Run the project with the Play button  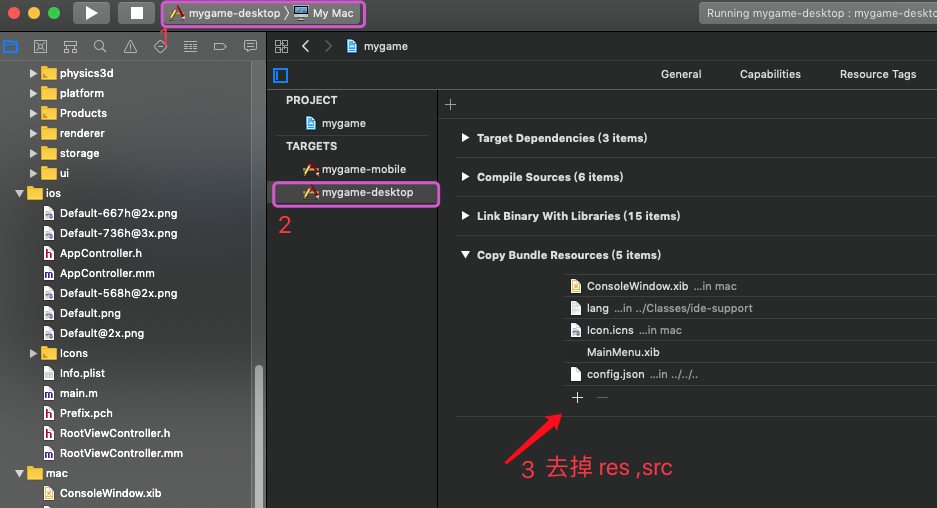point(91,13)
